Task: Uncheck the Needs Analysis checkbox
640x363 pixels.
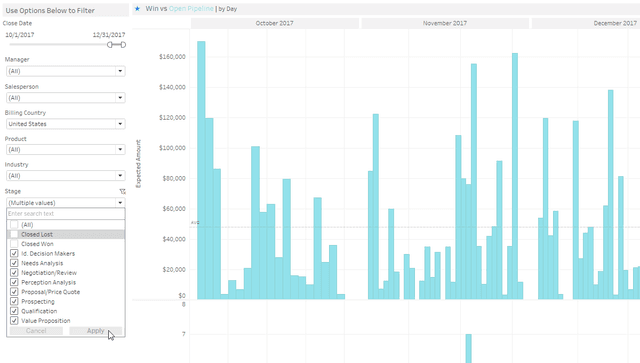Action: point(14,263)
